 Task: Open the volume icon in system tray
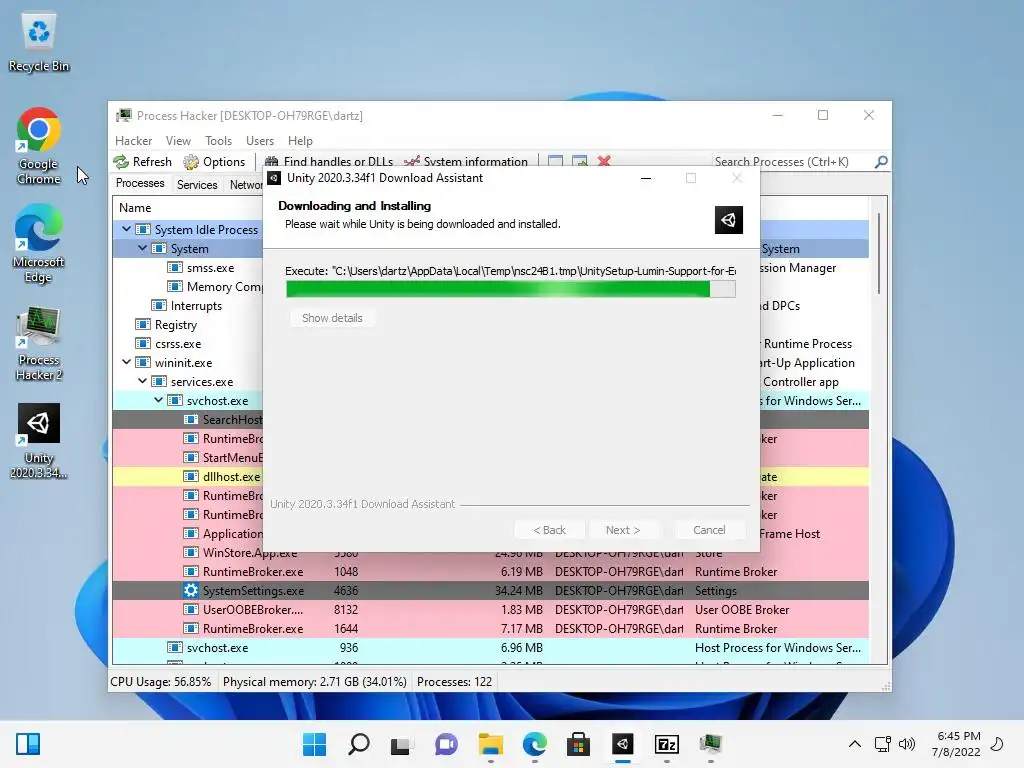(x=906, y=744)
